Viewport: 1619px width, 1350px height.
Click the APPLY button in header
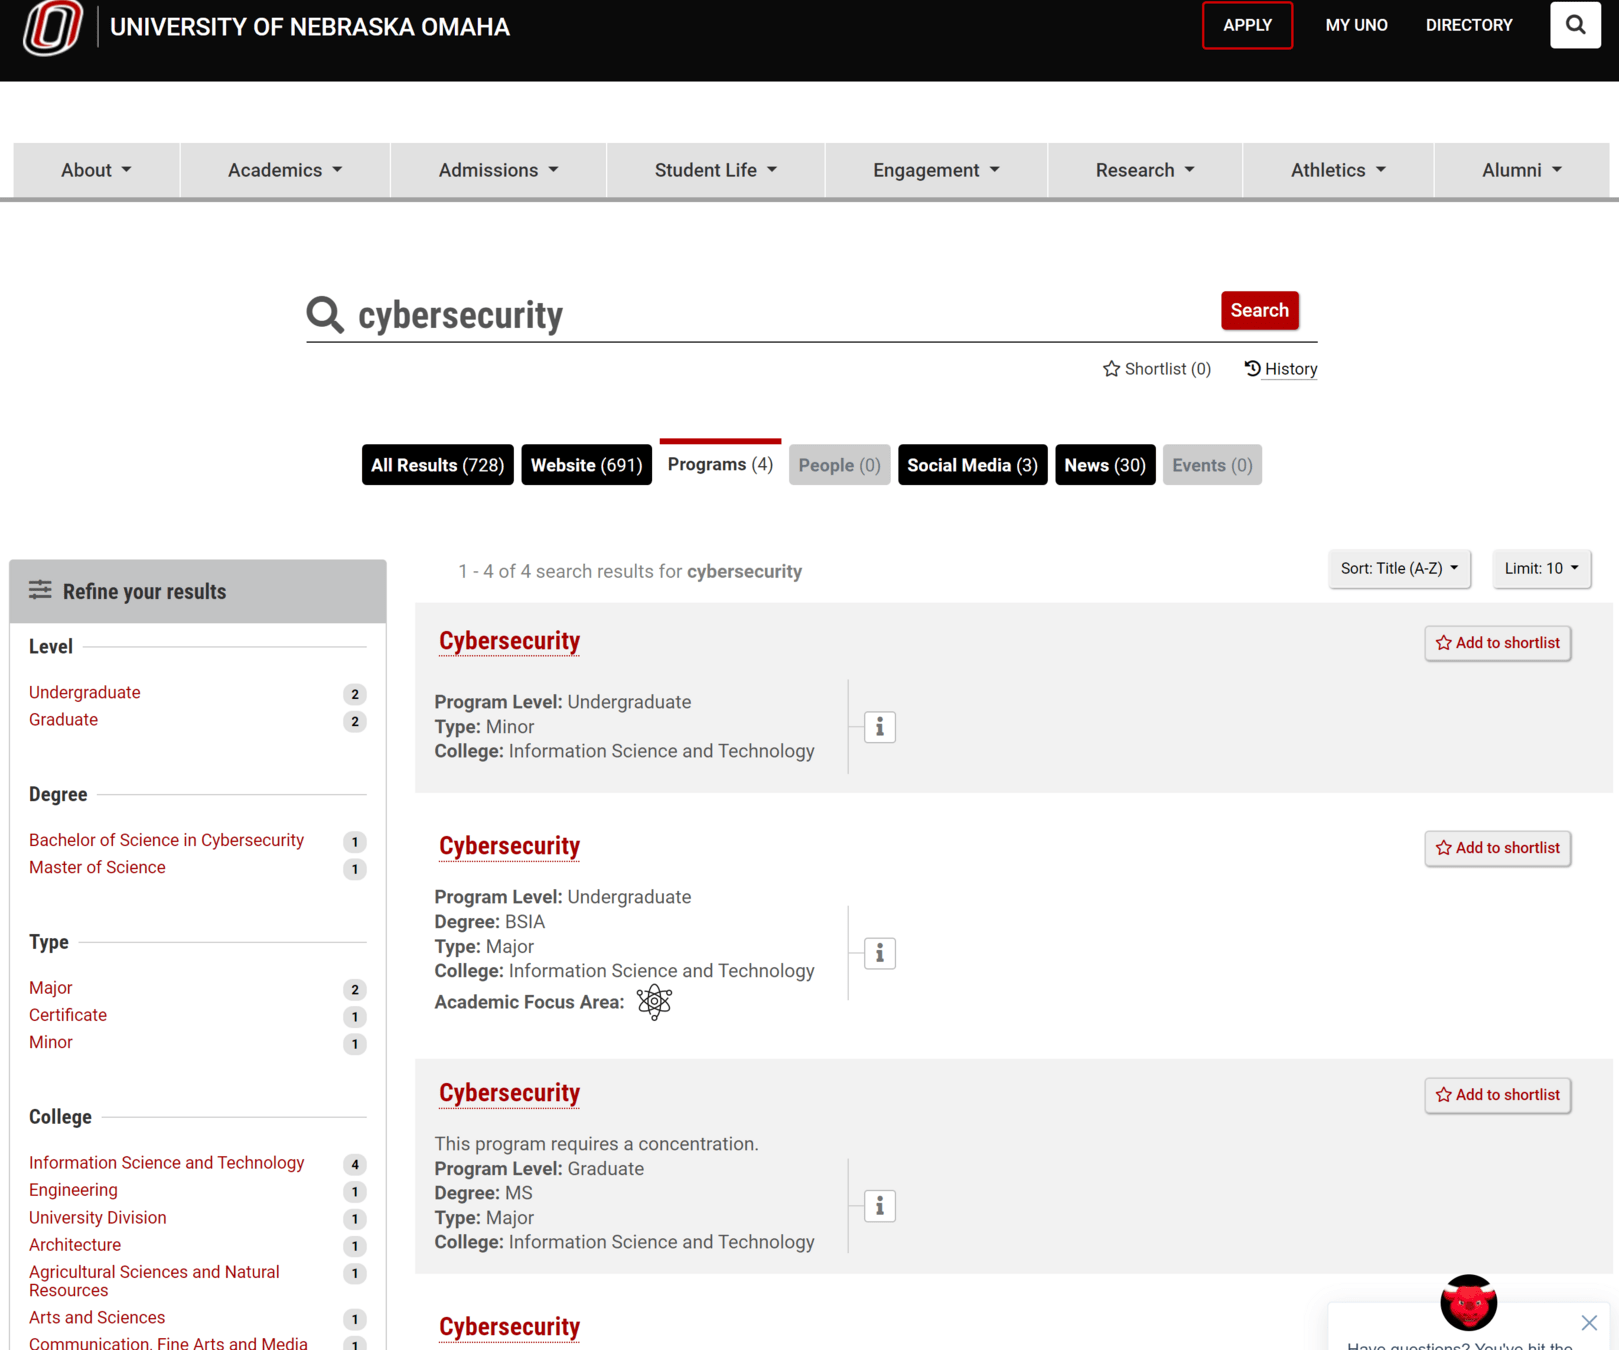[1247, 25]
